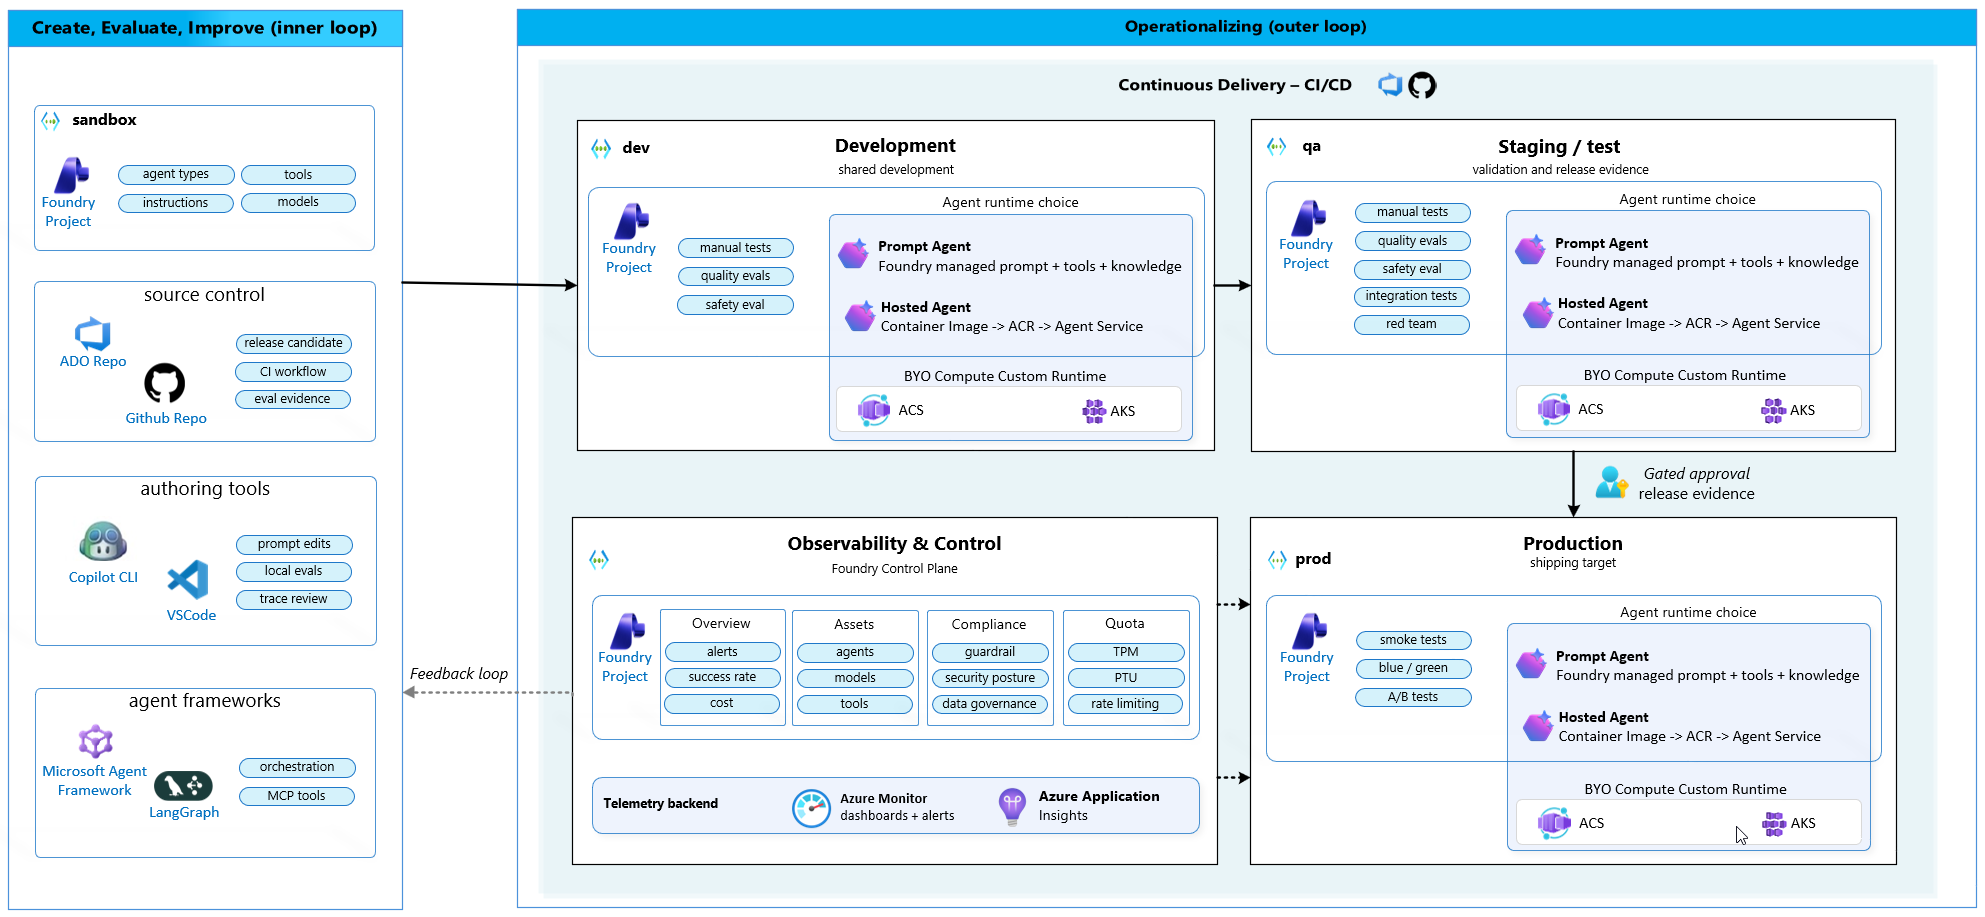Click the Hosted Agent icon in Development
Viewport: 1985px width, 917px height.
[860, 316]
